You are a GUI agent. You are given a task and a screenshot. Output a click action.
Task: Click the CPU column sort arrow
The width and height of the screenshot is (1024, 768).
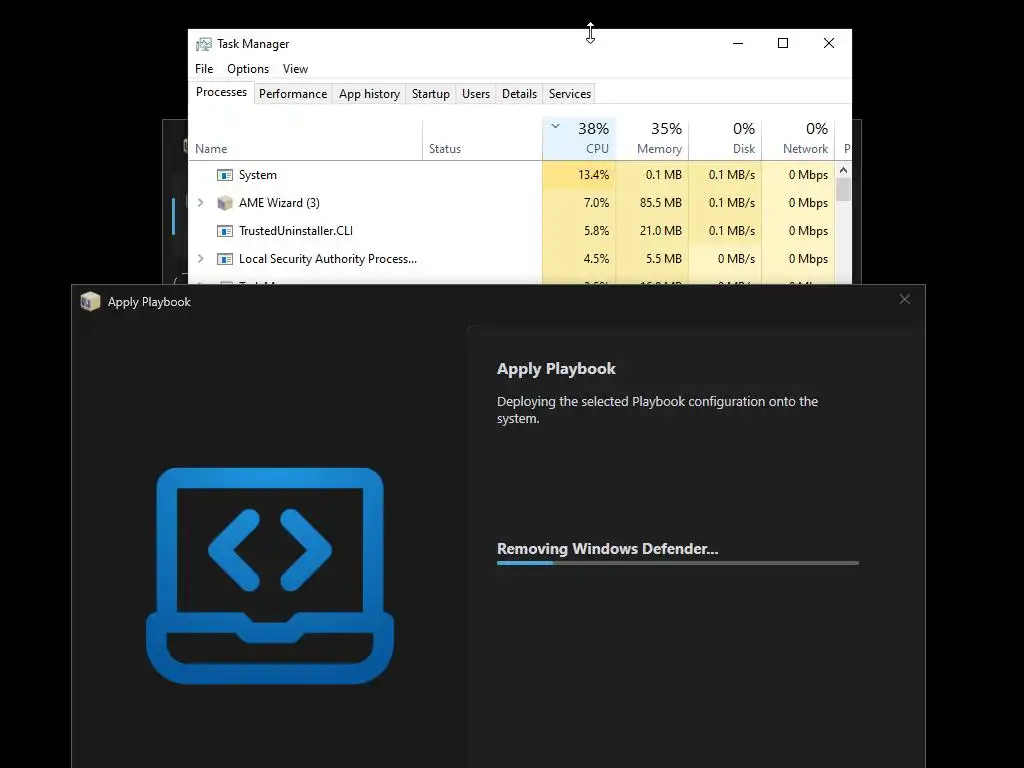coord(555,127)
